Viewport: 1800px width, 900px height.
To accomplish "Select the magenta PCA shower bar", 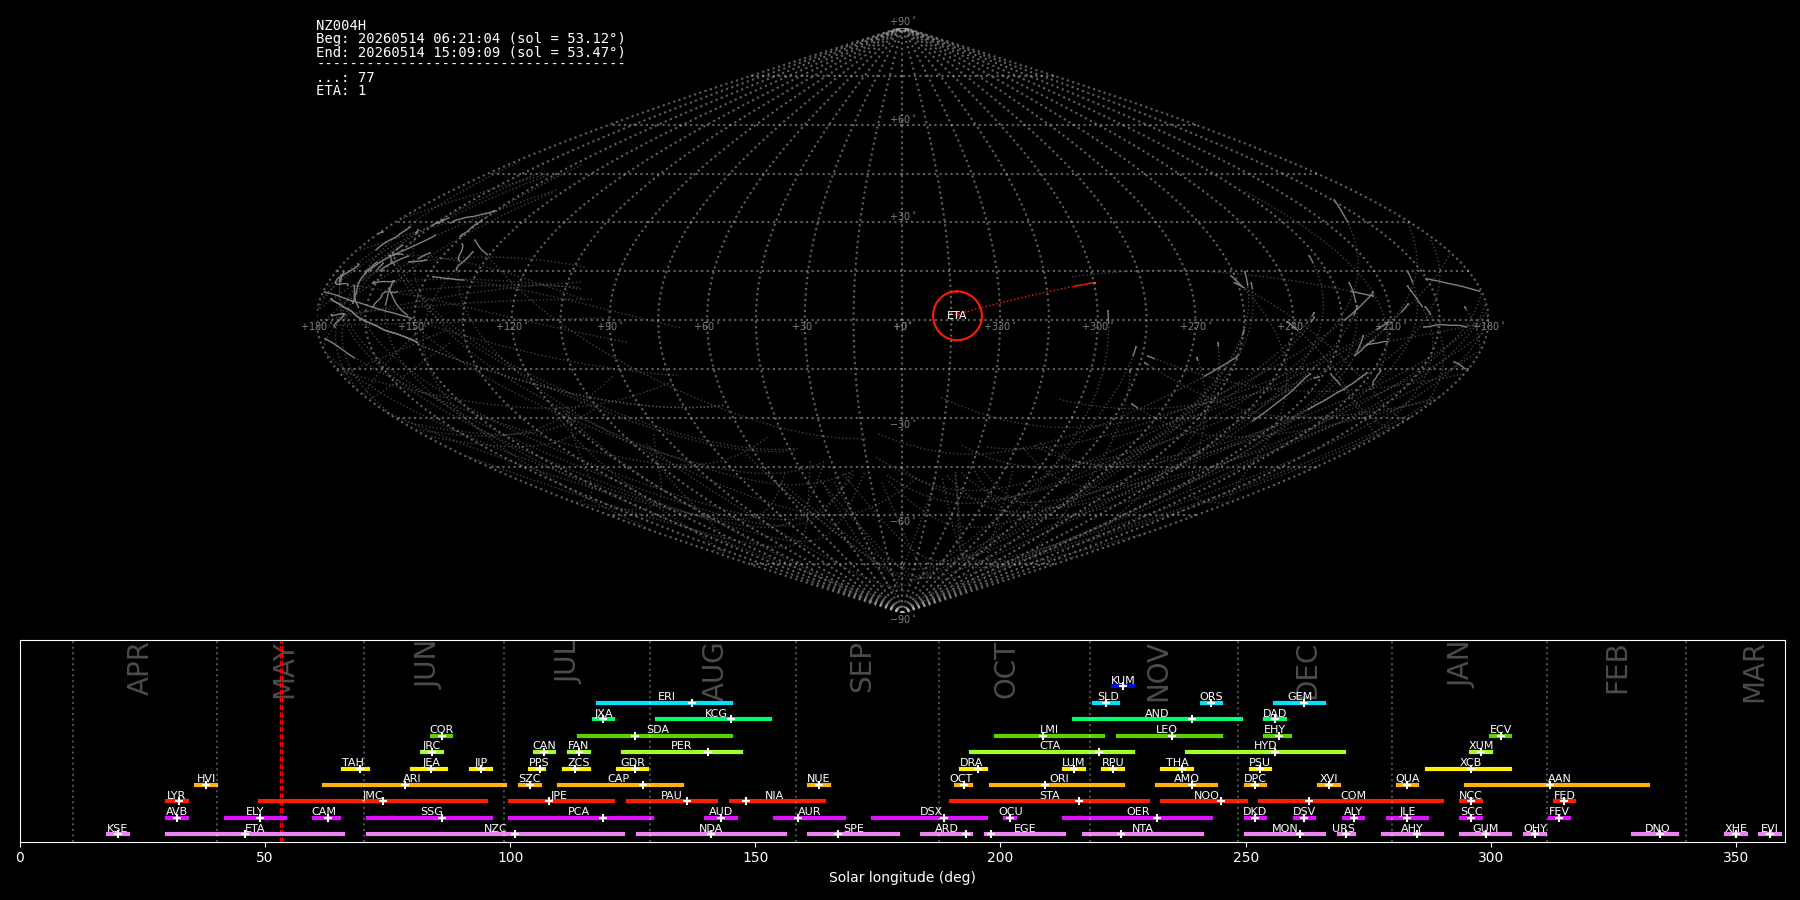I will coord(580,818).
